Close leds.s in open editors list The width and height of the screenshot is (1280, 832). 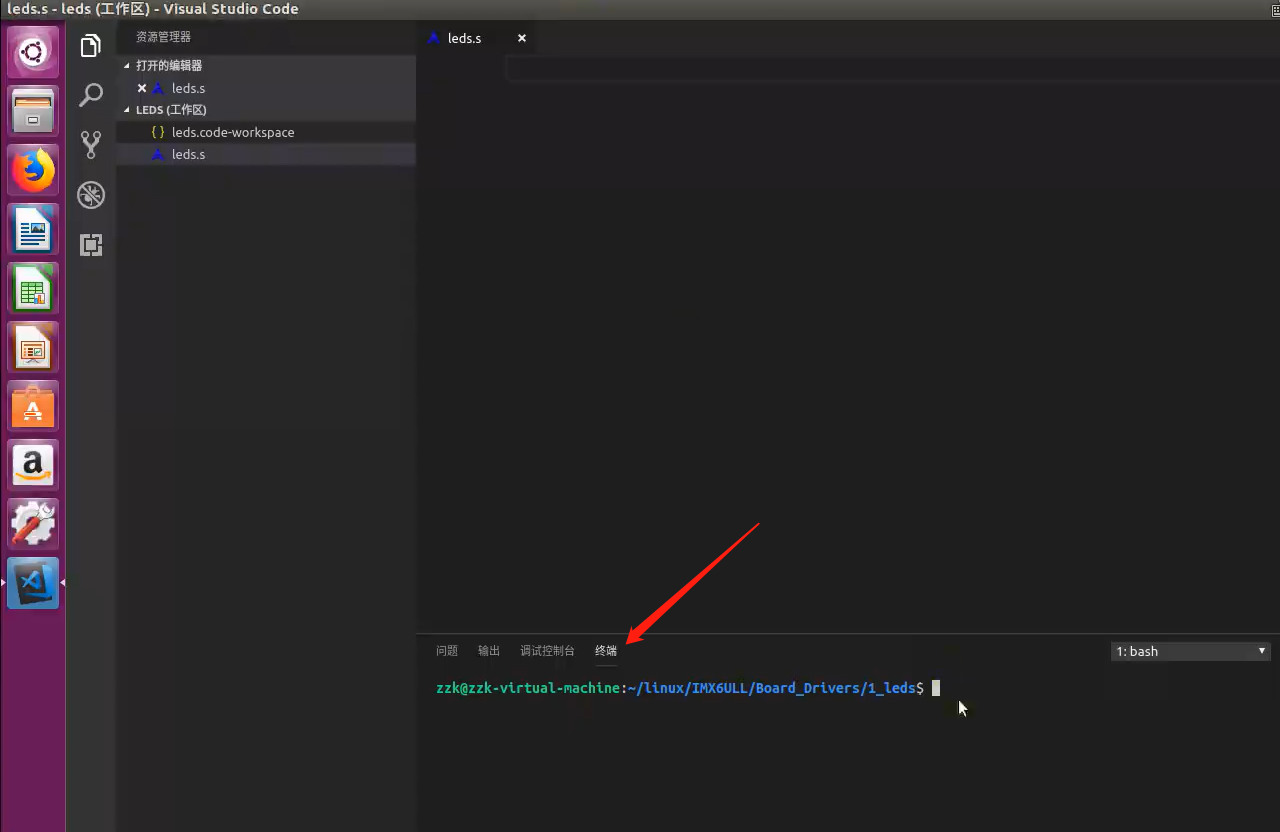point(142,88)
